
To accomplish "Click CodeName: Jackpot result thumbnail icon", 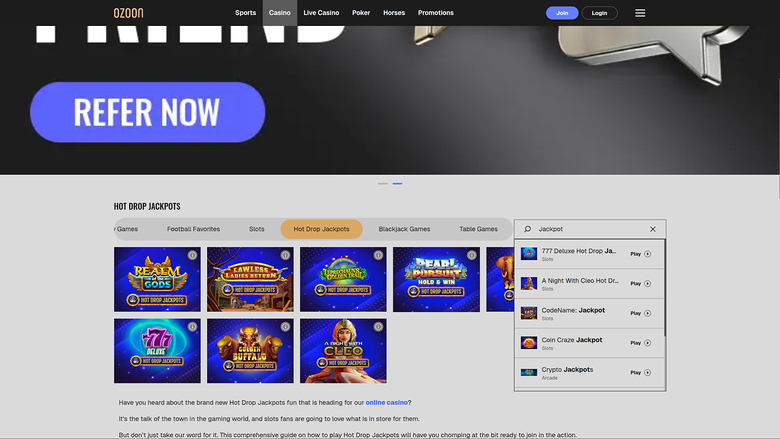I will point(529,313).
